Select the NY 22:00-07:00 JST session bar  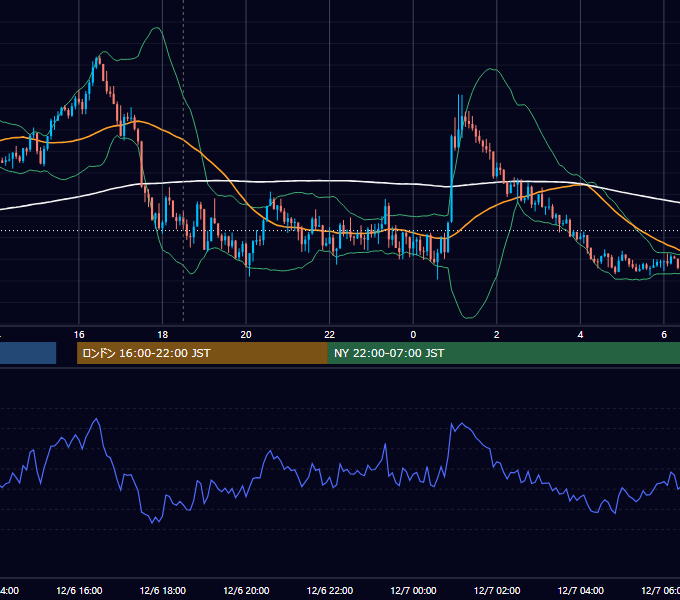[503, 353]
